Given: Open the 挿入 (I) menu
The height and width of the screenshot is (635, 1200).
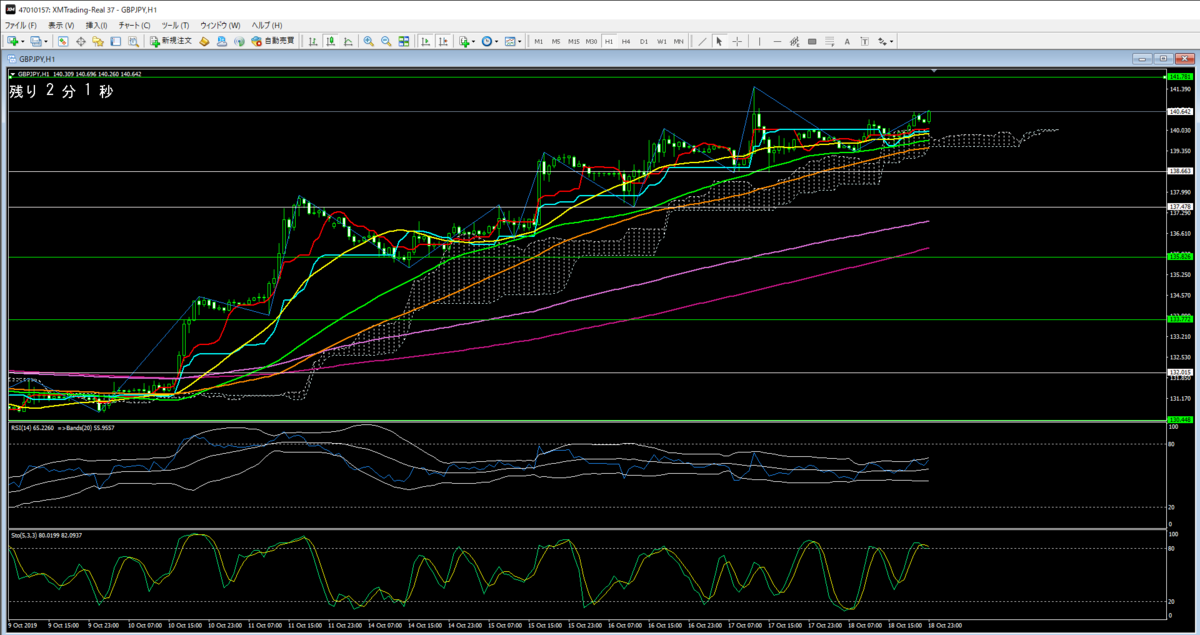Looking at the screenshot, I should point(97,25).
